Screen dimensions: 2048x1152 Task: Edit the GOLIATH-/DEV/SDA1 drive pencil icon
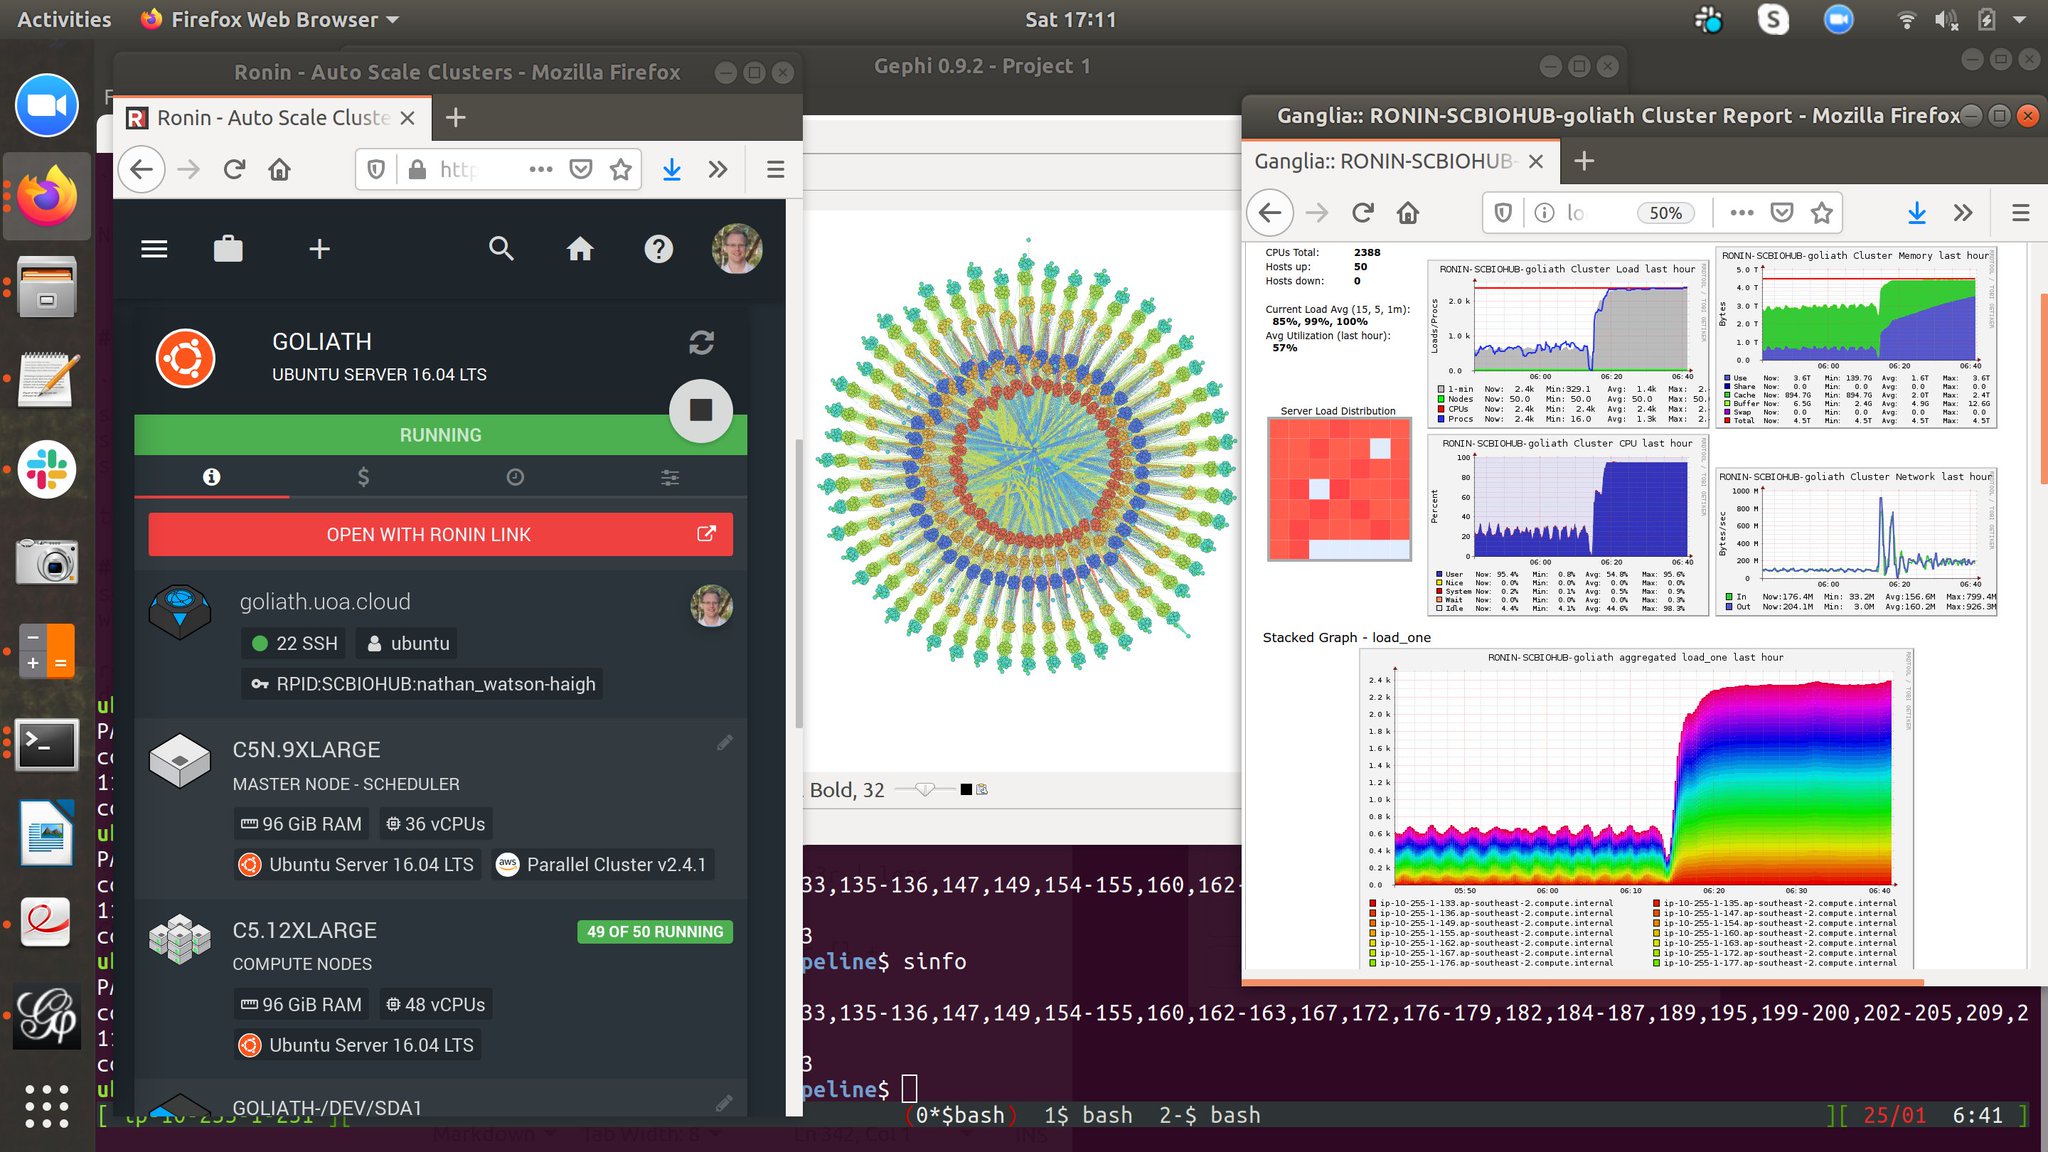tap(725, 1103)
